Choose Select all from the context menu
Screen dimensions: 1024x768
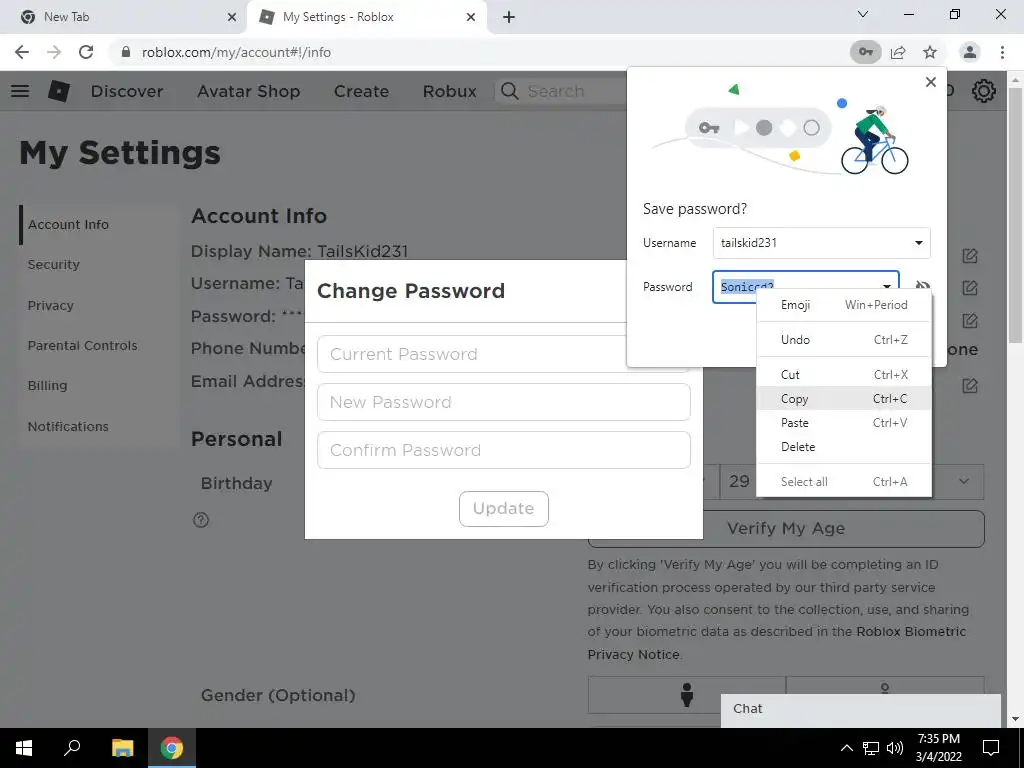pyautogui.click(x=844, y=482)
